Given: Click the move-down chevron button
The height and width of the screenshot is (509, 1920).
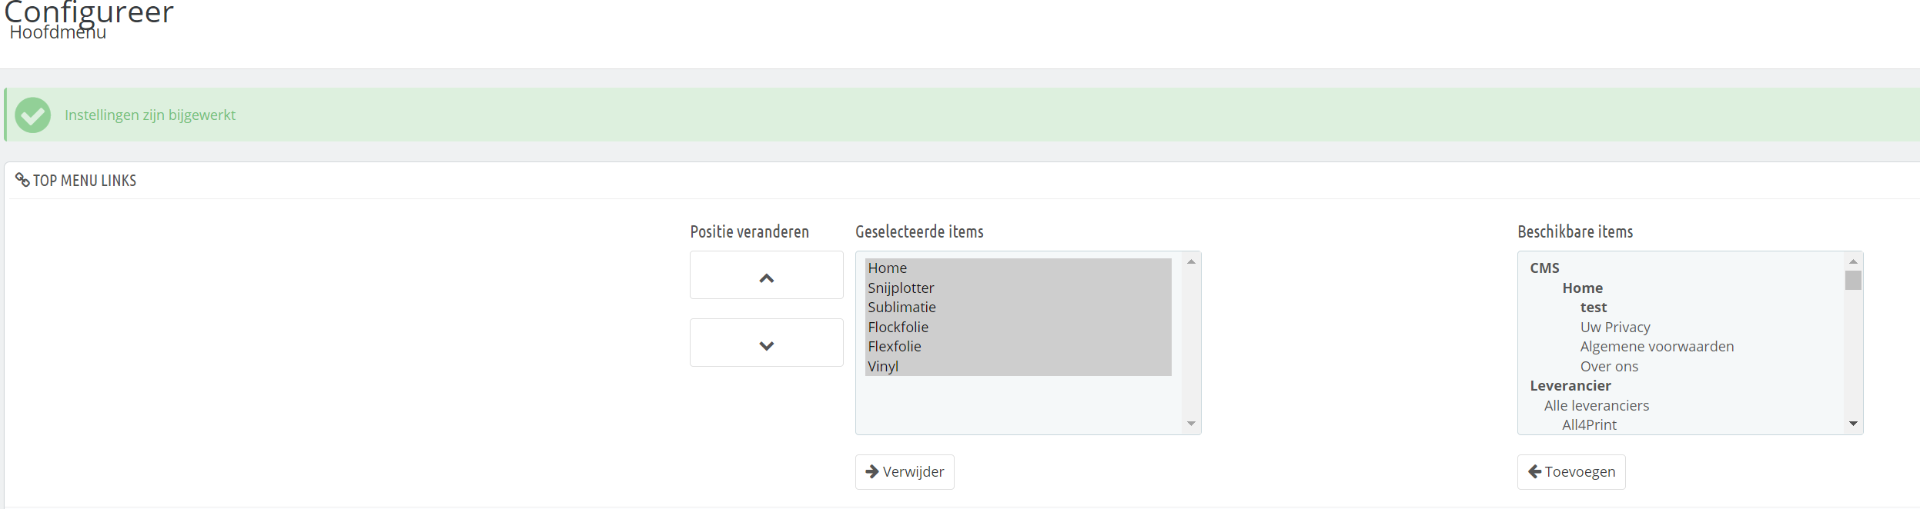Looking at the screenshot, I should coord(766,344).
